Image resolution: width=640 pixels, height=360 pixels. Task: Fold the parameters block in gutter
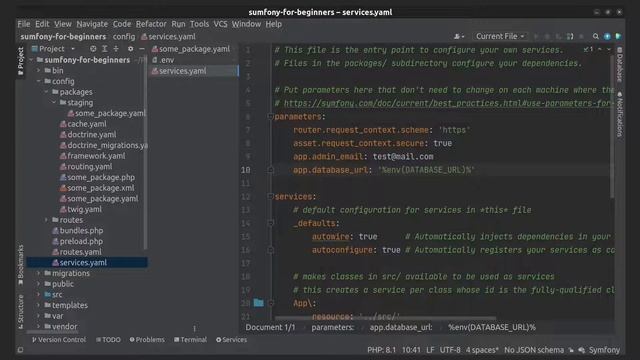270,117
